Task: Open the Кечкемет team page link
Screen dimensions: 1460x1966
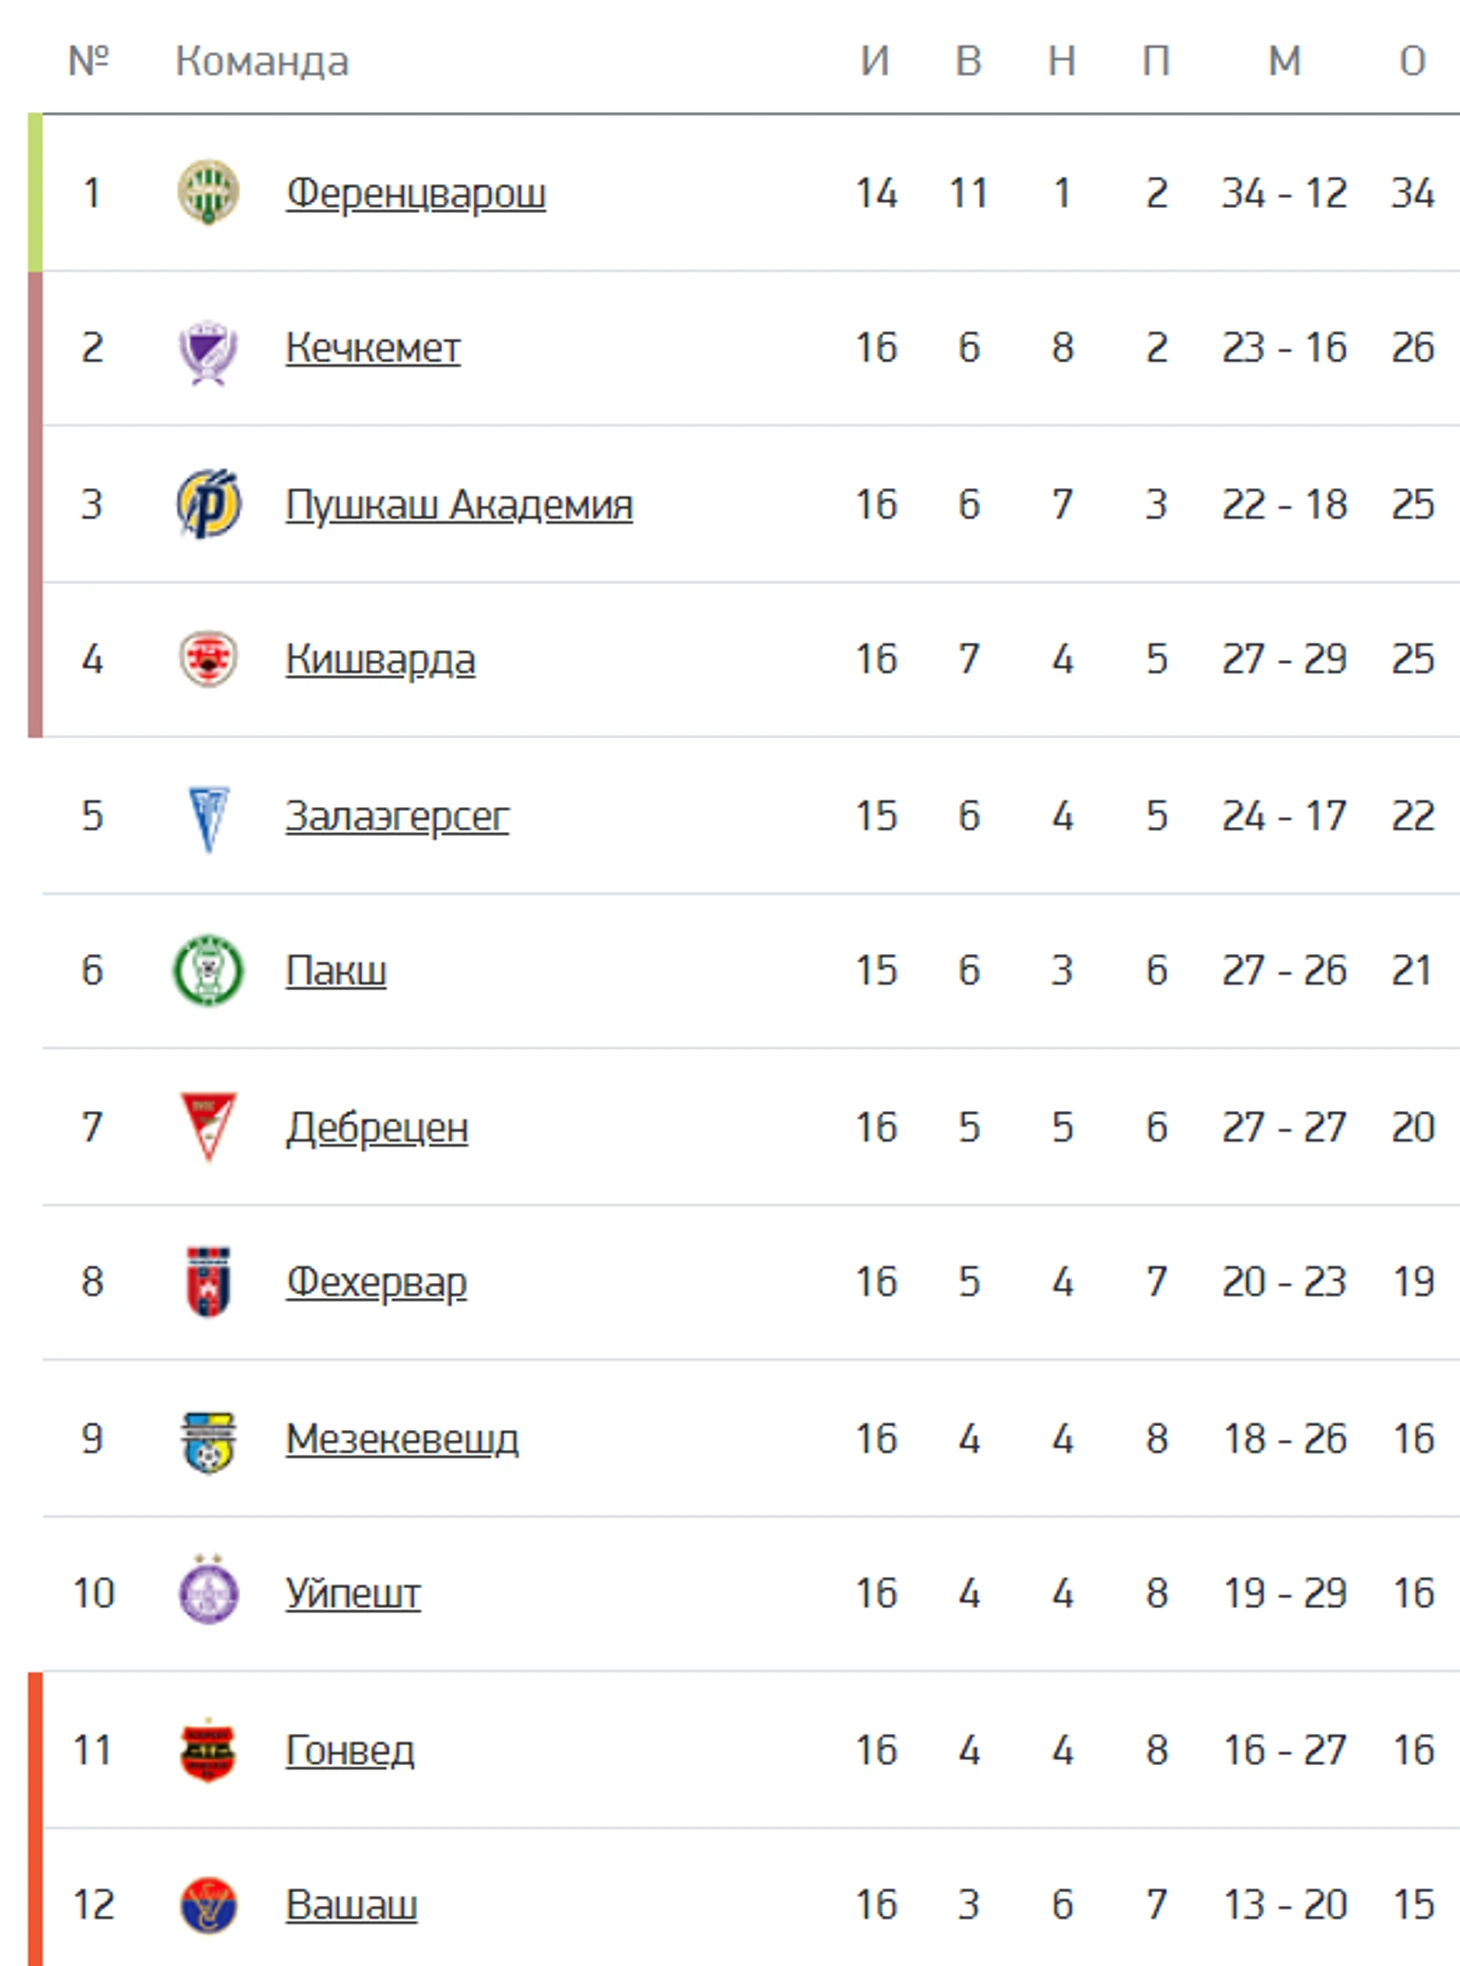Action: point(373,348)
